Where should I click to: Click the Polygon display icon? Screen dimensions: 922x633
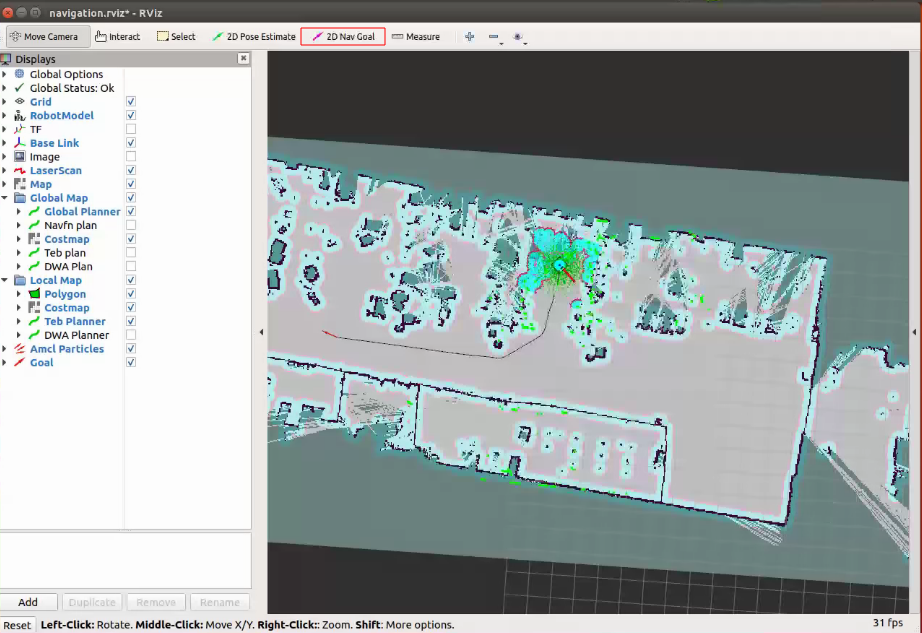(x=34, y=294)
